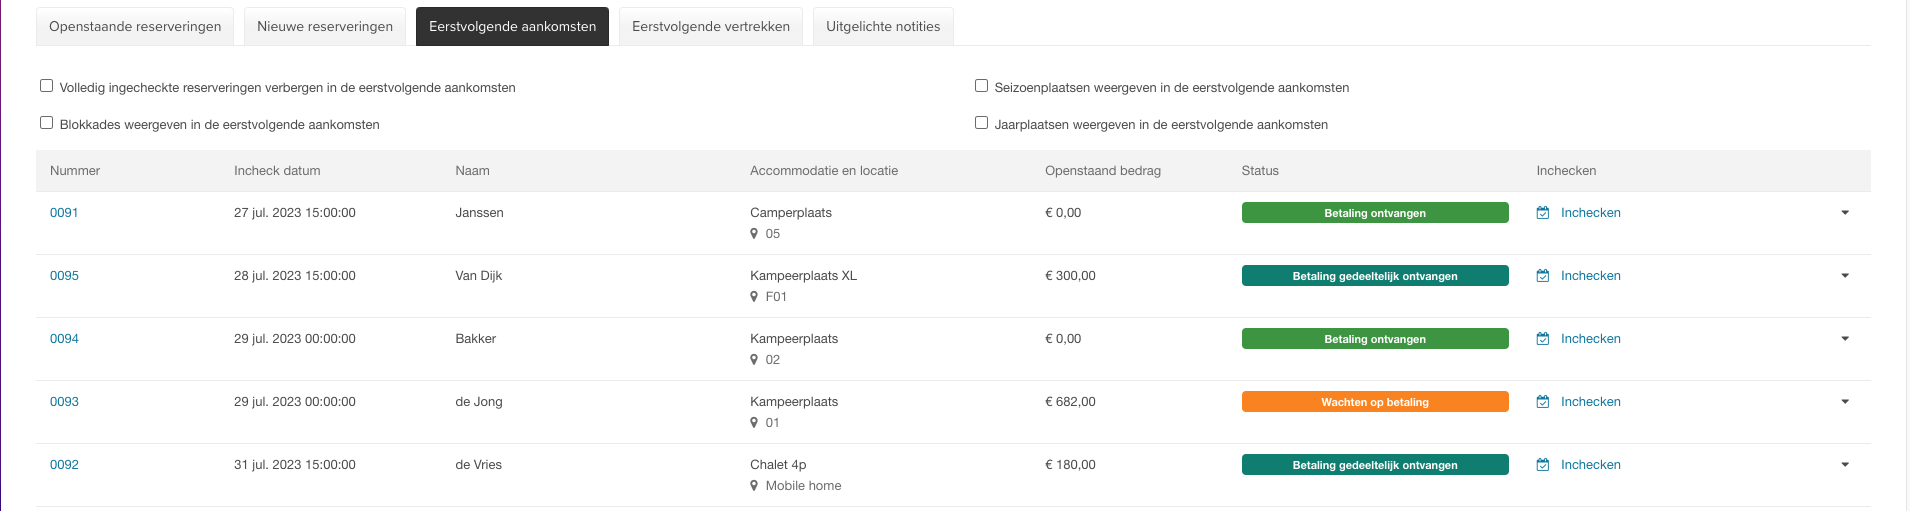Open actions dropdown for de Vries row
1910x511 pixels.
coord(1845,465)
